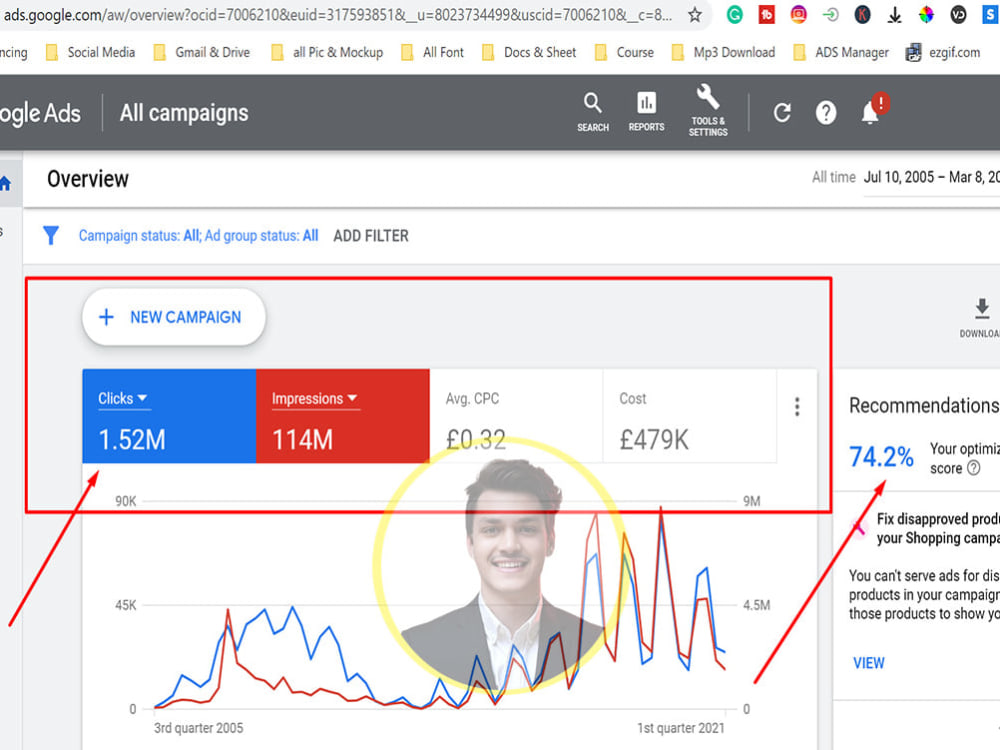Edit the Campaign status filter
Viewport: 1000px width, 750px height.
click(198, 236)
